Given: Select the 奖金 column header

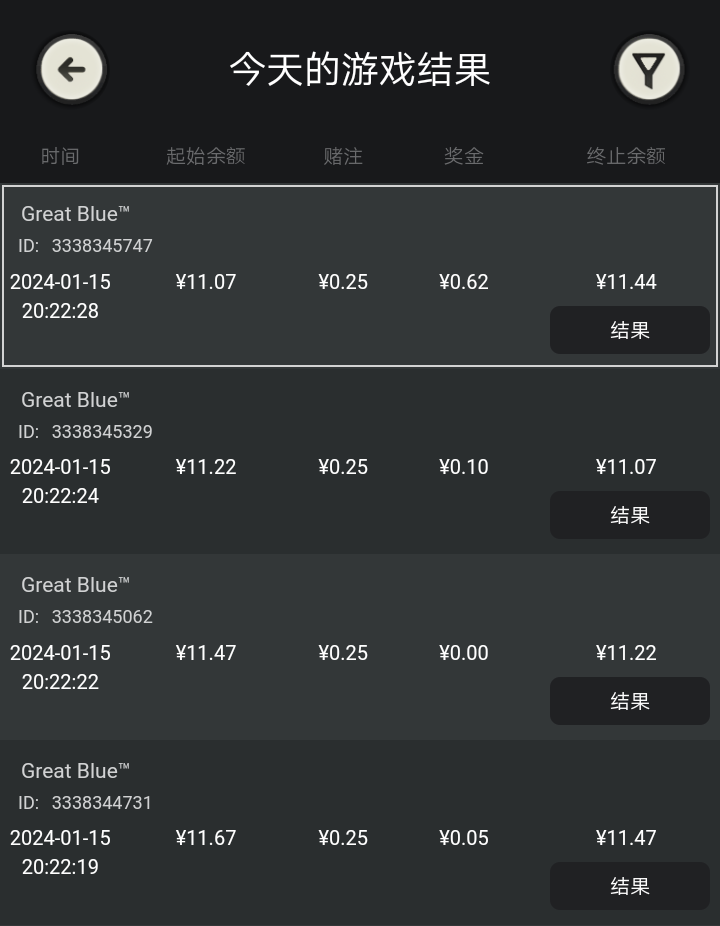Looking at the screenshot, I should (464, 156).
